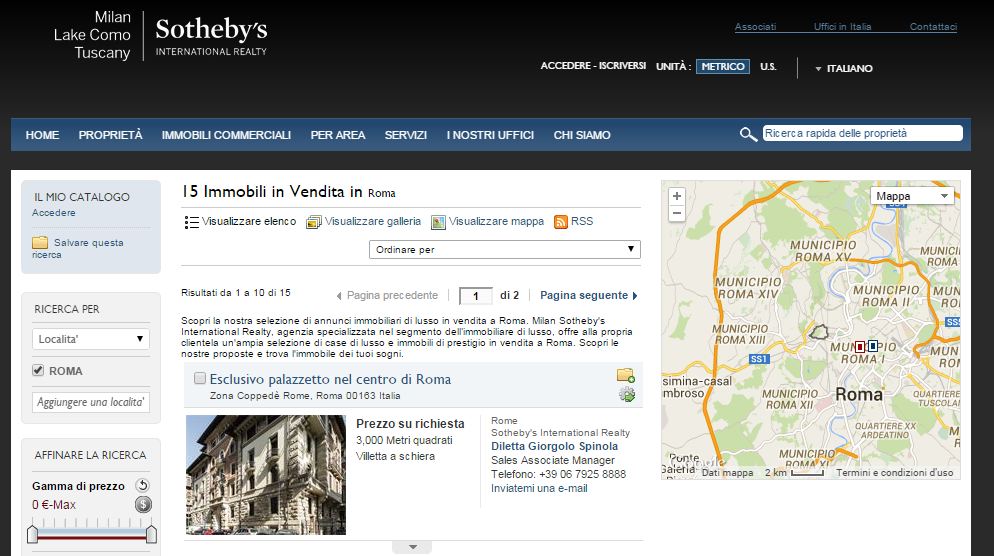Click the save-to-folder icon on listing
Screen dimensions: 994x556
click(626, 376)
